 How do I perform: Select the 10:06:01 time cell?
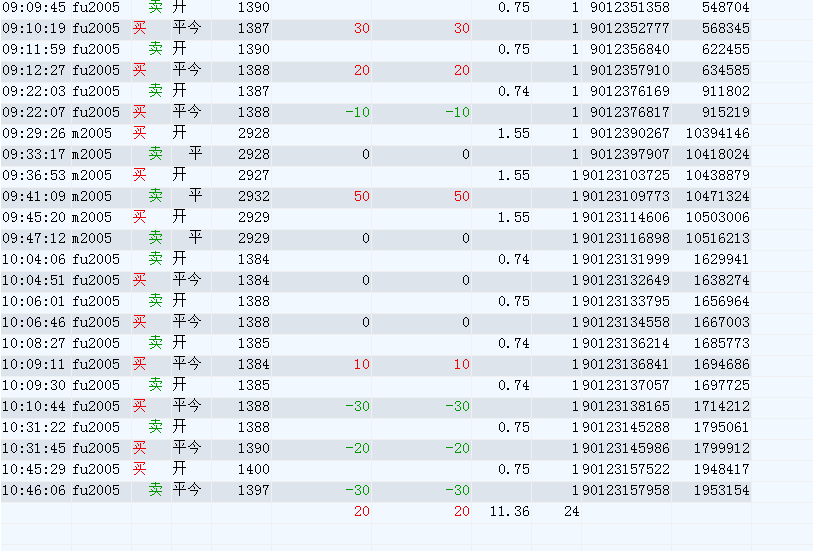(x=35, y=301)
